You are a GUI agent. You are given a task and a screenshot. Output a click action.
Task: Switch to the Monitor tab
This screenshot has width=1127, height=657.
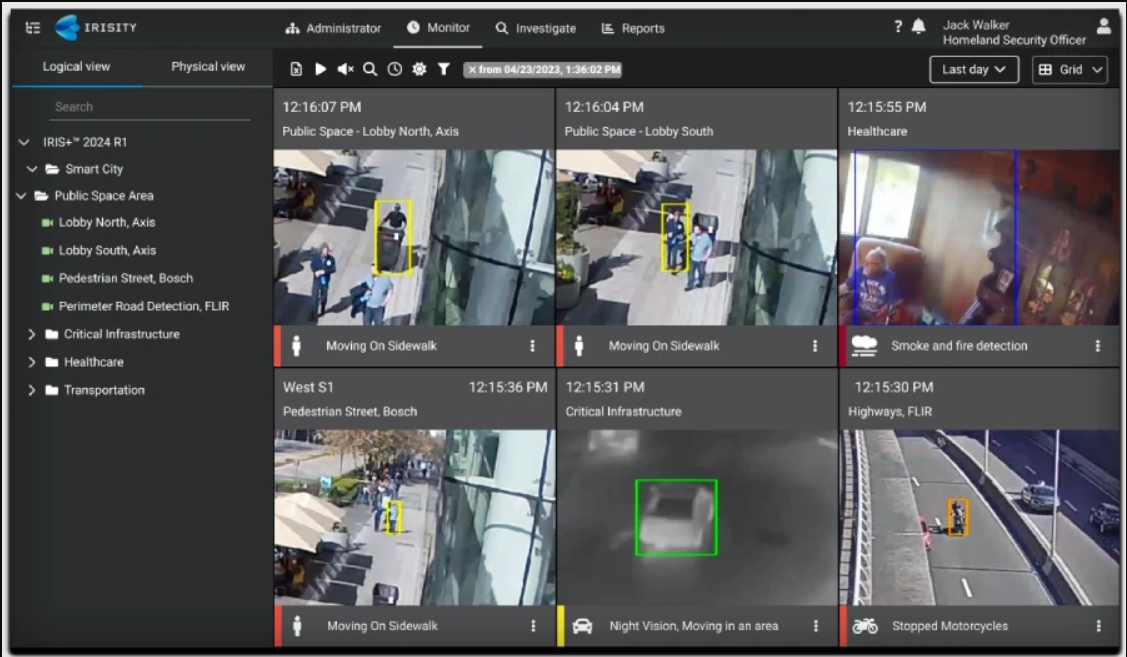pyautogui.click(x=438, y=27)
